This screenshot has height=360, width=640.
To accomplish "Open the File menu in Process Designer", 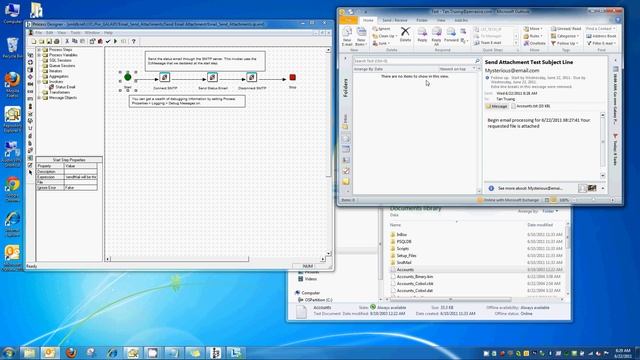I will pos(38,33).
